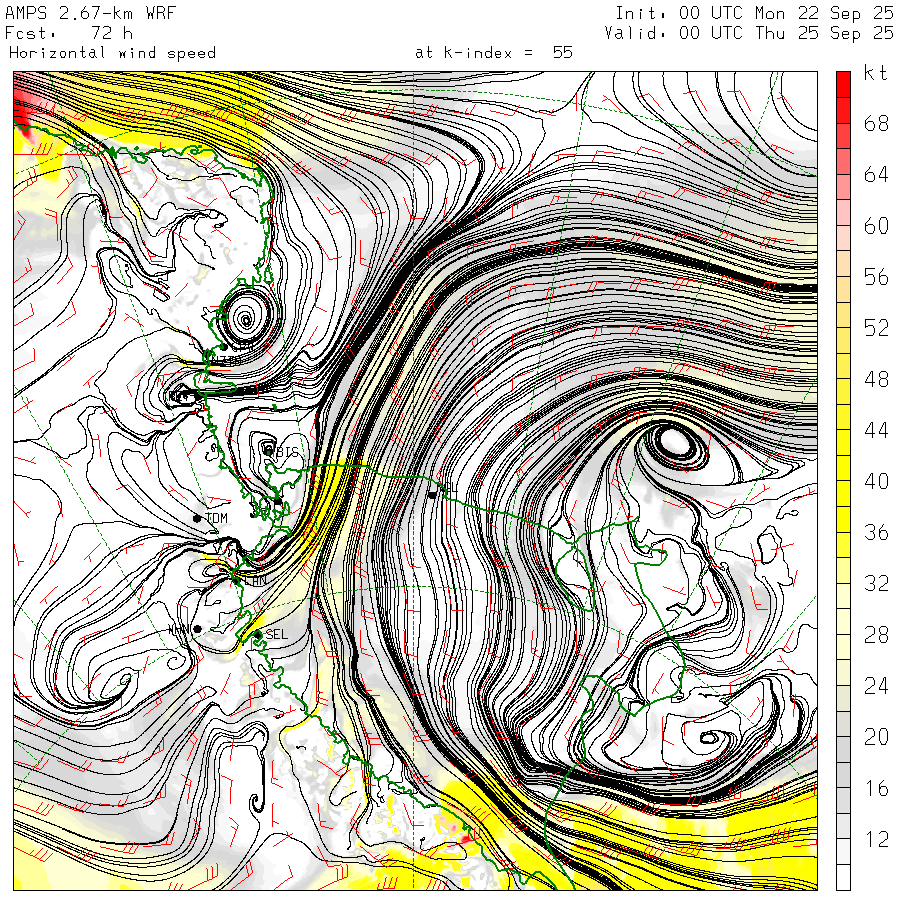Click the white swatch below 12 kt
The image size is (900, 900).
(843, 878)
